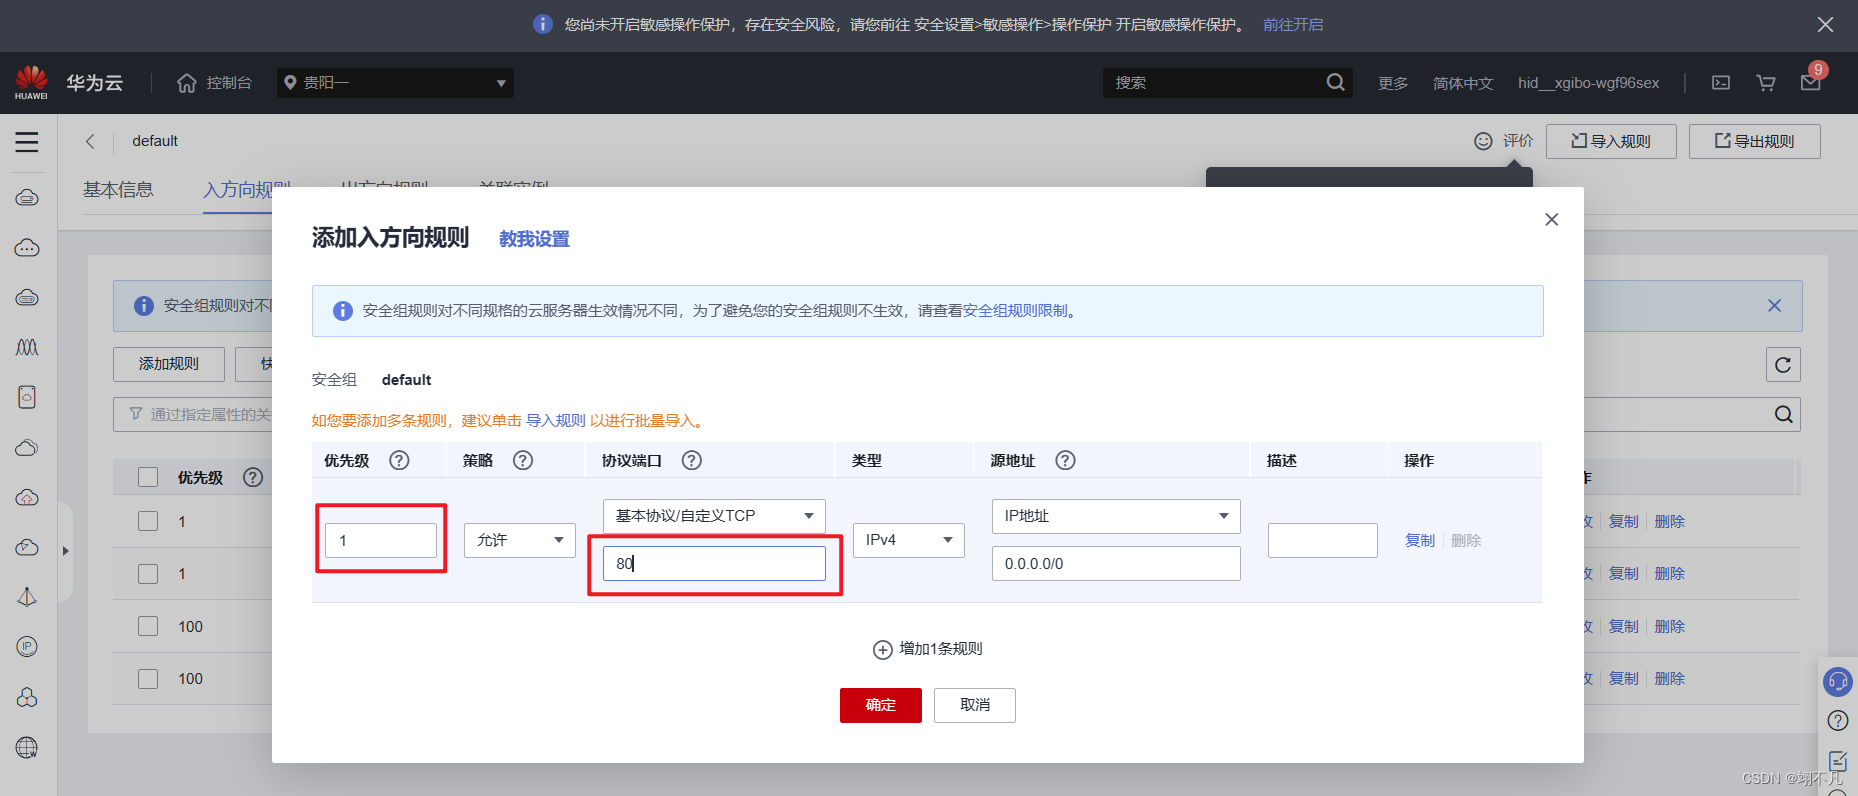
Task: Click the search magnifier in top bar
Action: coord(1335,82)
